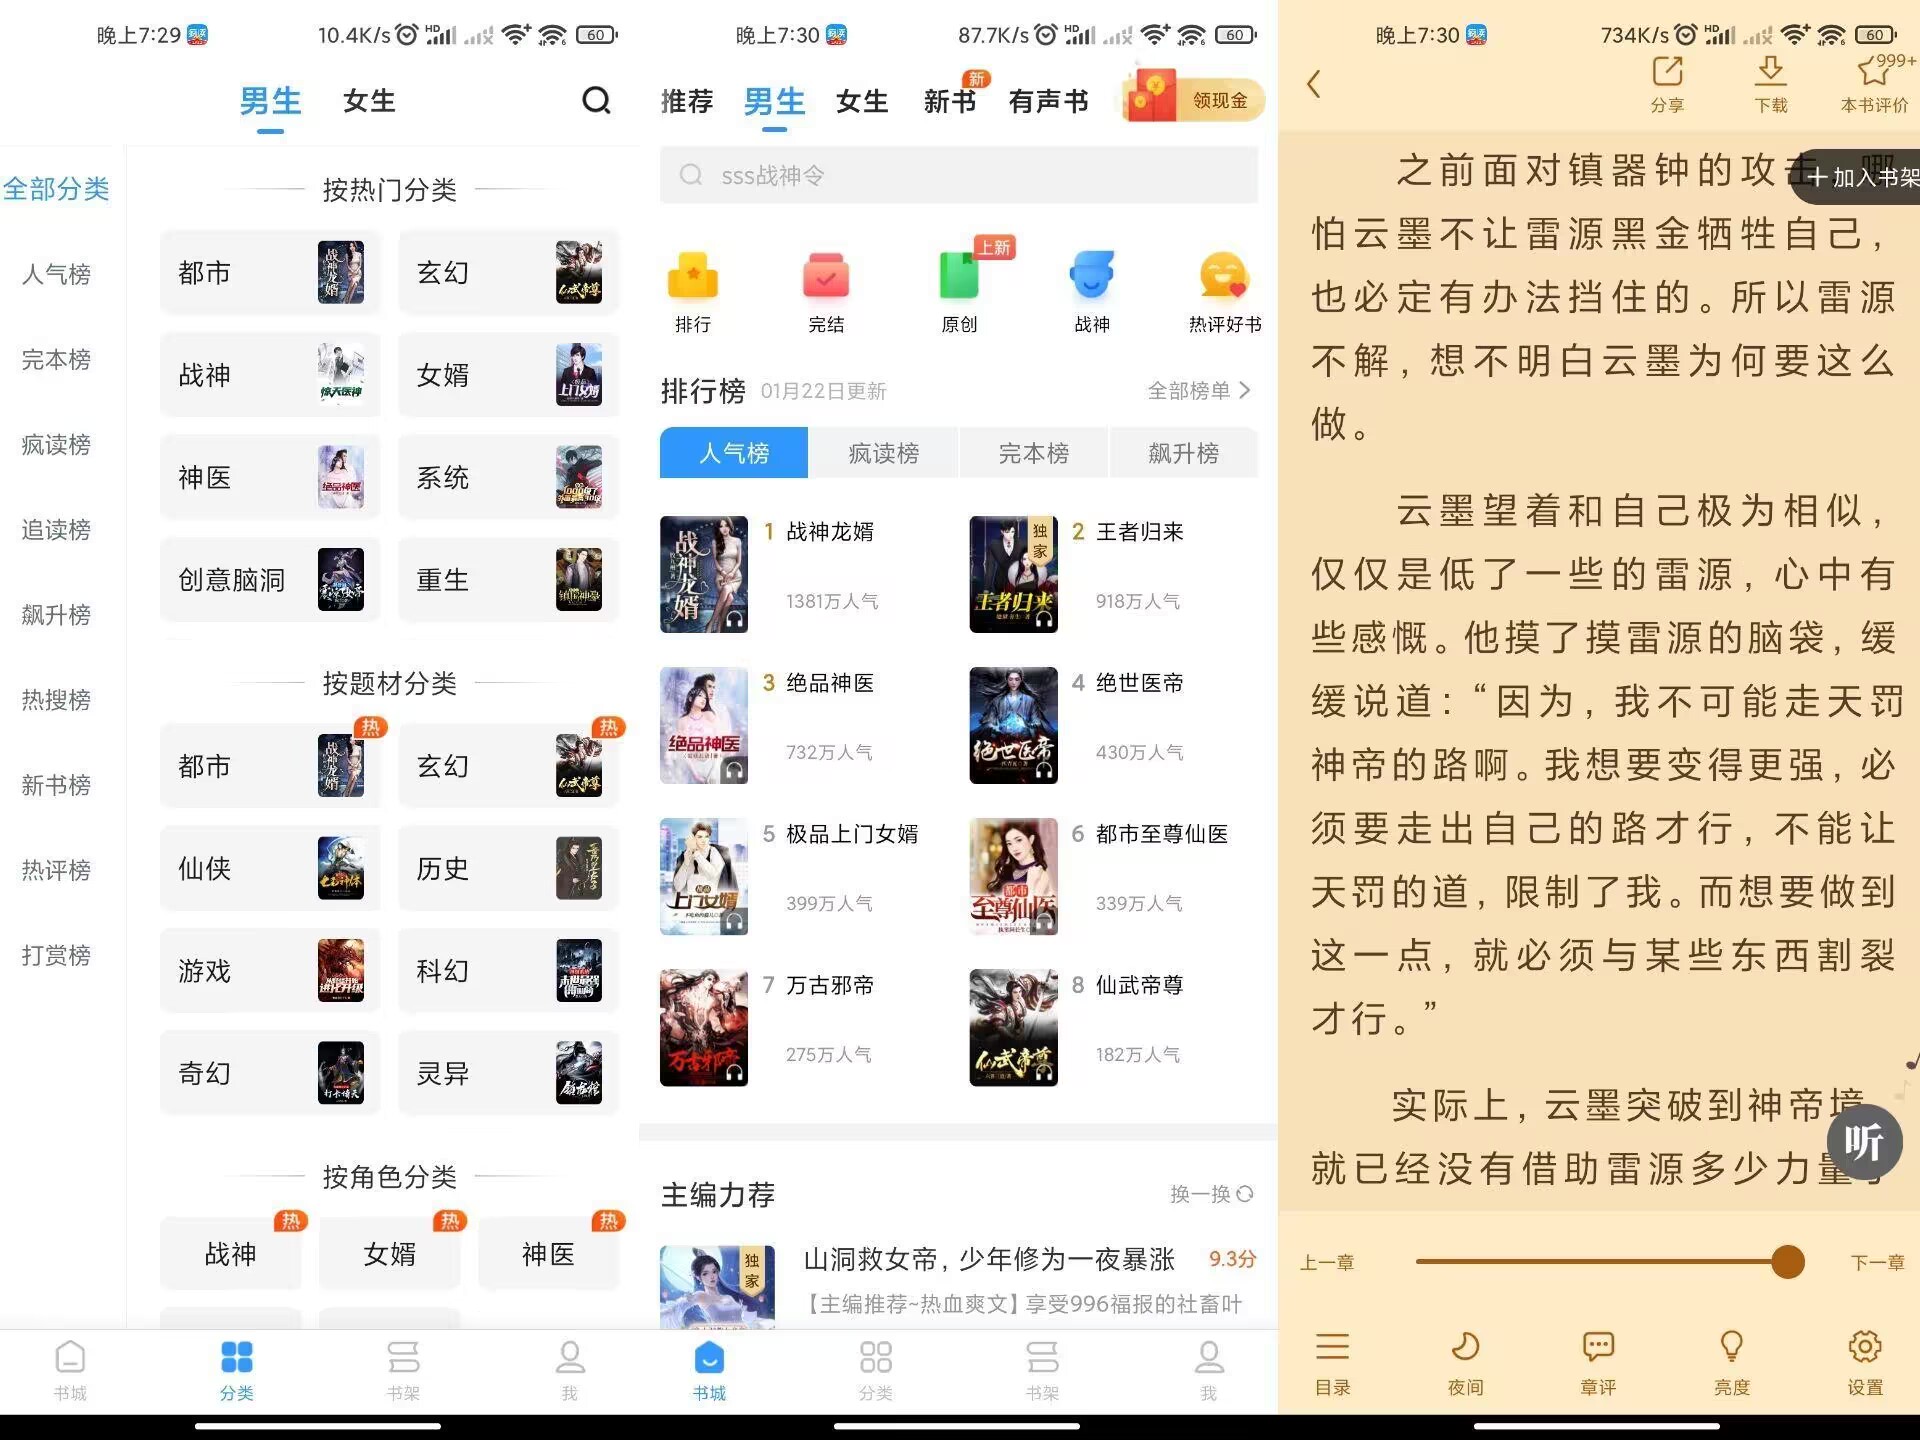This screenshot has width=1920, height=1440.
Task: Share the book using the 分享 icon
Action: (x=1668, y=80)
